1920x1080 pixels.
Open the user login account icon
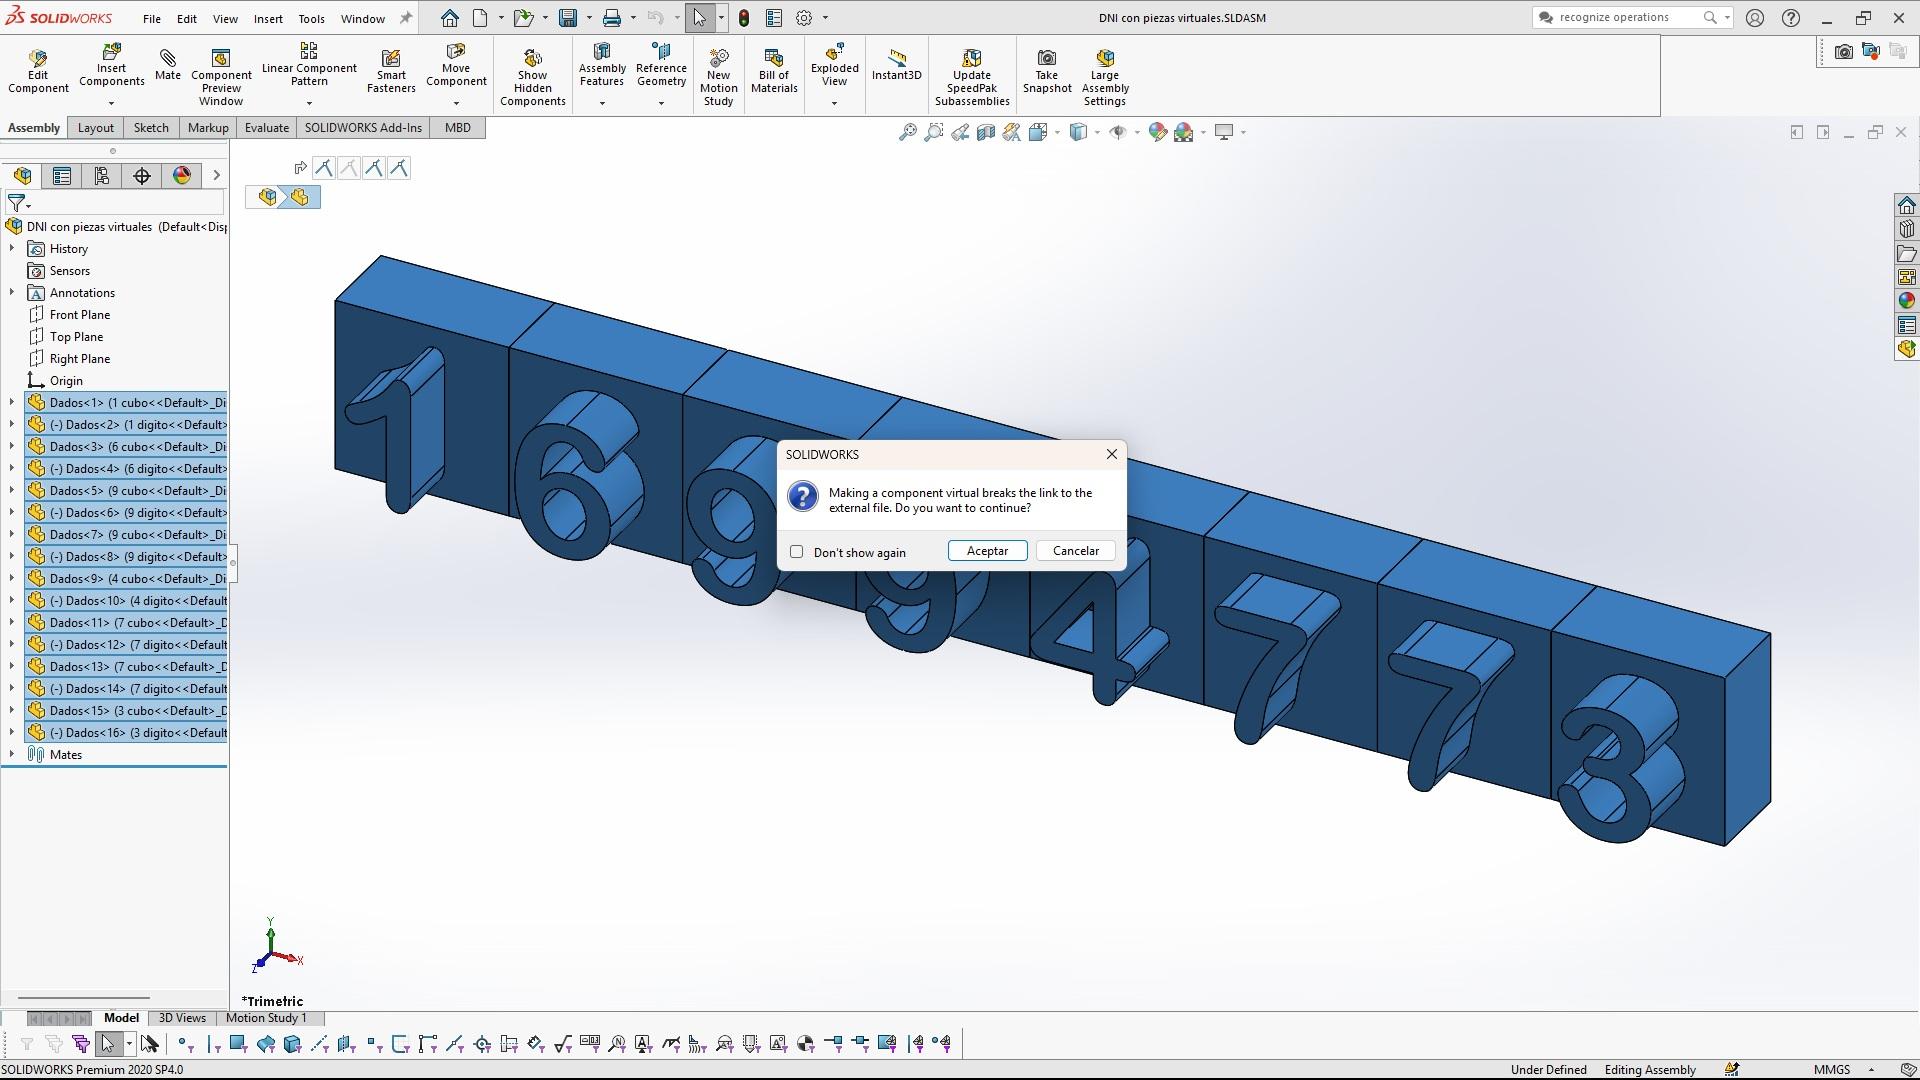coord(1754,18)
